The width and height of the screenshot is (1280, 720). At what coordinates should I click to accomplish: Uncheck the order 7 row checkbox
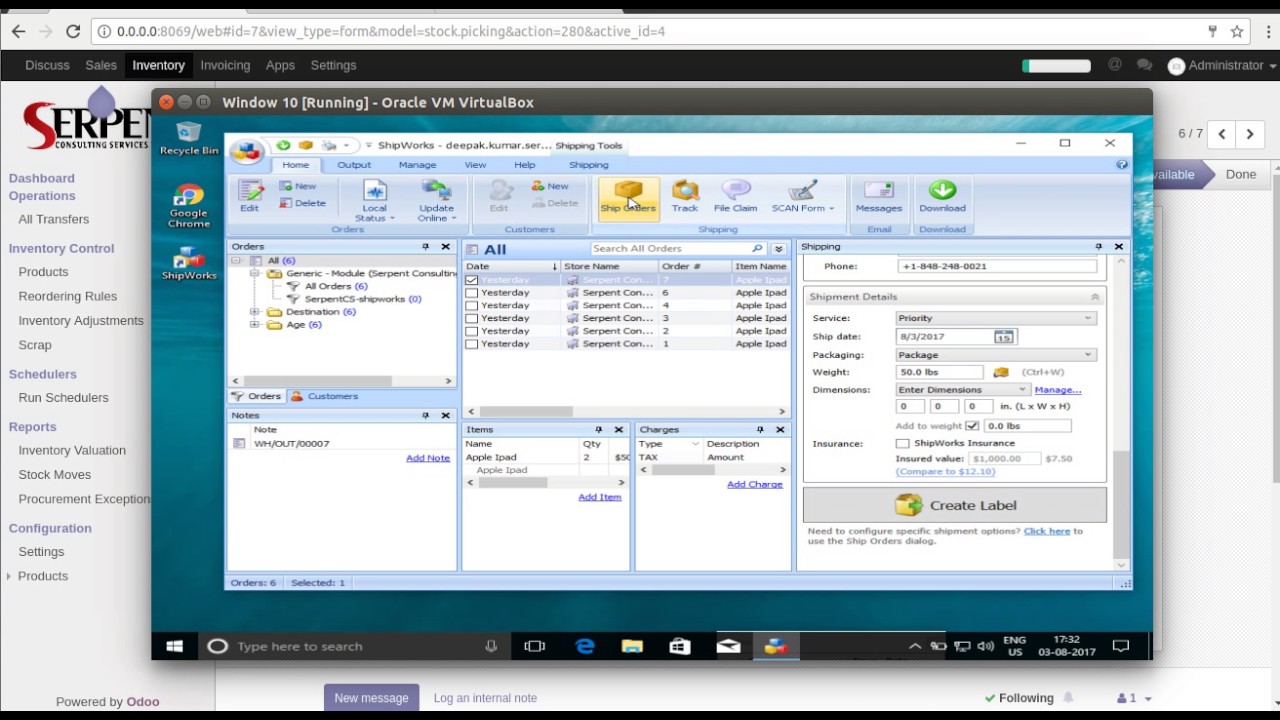pos(471,280)
